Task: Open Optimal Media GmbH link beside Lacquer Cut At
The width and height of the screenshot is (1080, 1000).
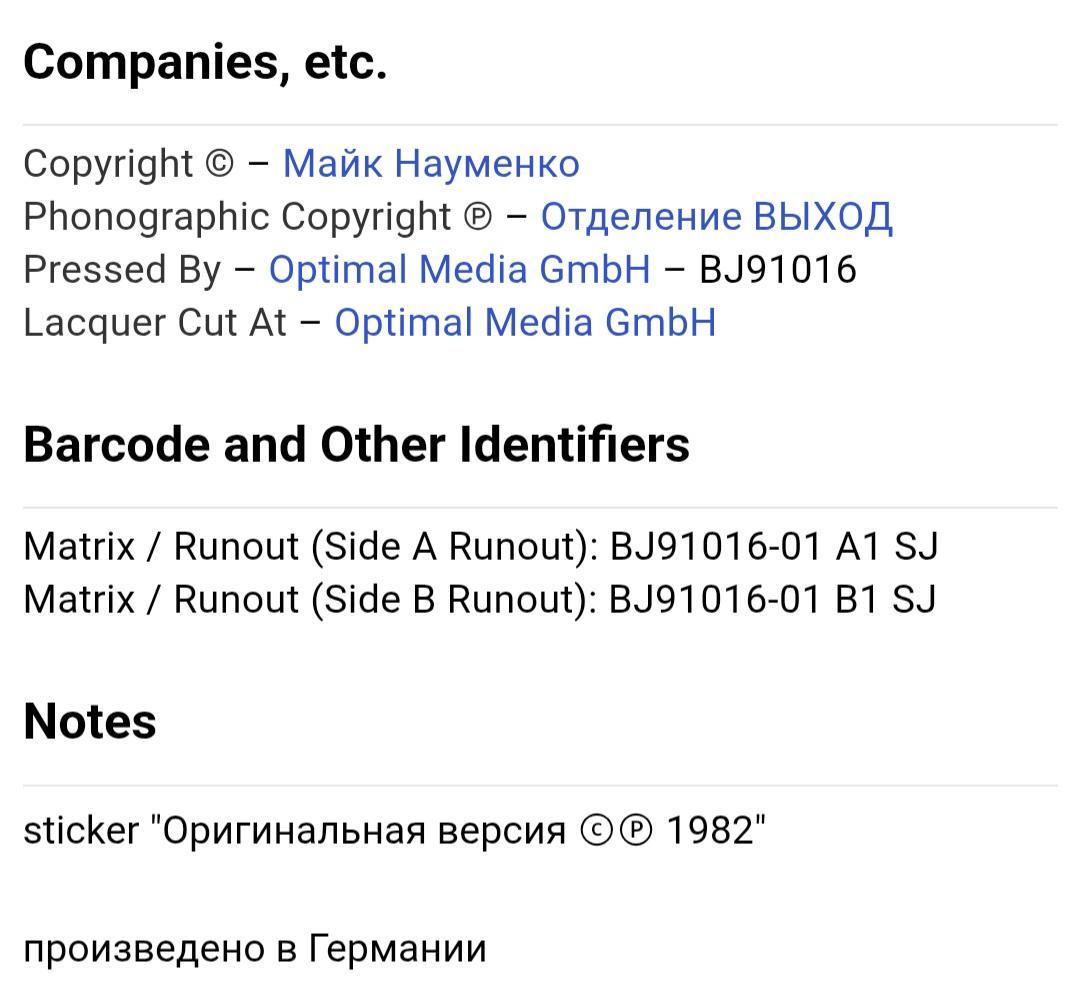Action: (x=525, y=322)
